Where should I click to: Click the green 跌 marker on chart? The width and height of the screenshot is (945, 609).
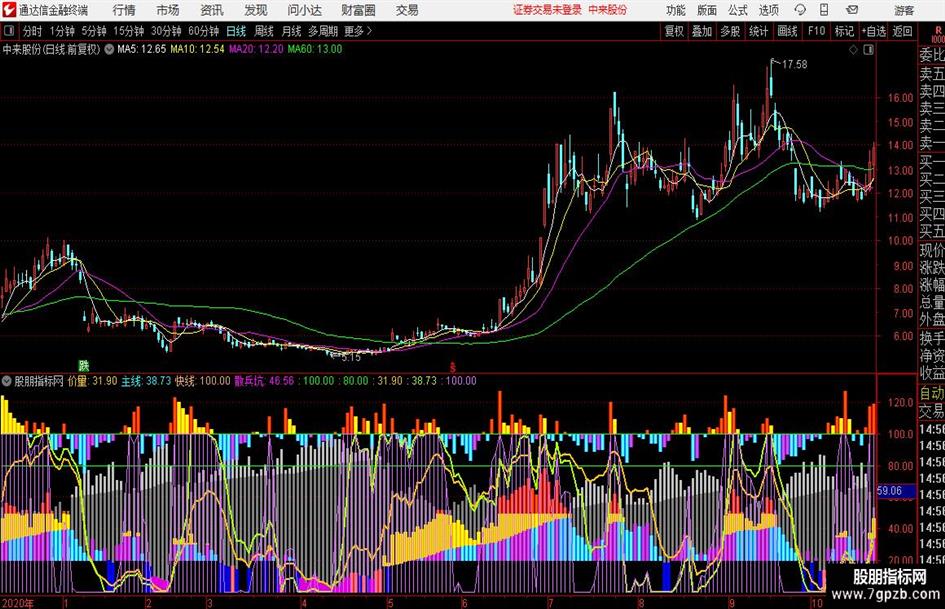84,365
